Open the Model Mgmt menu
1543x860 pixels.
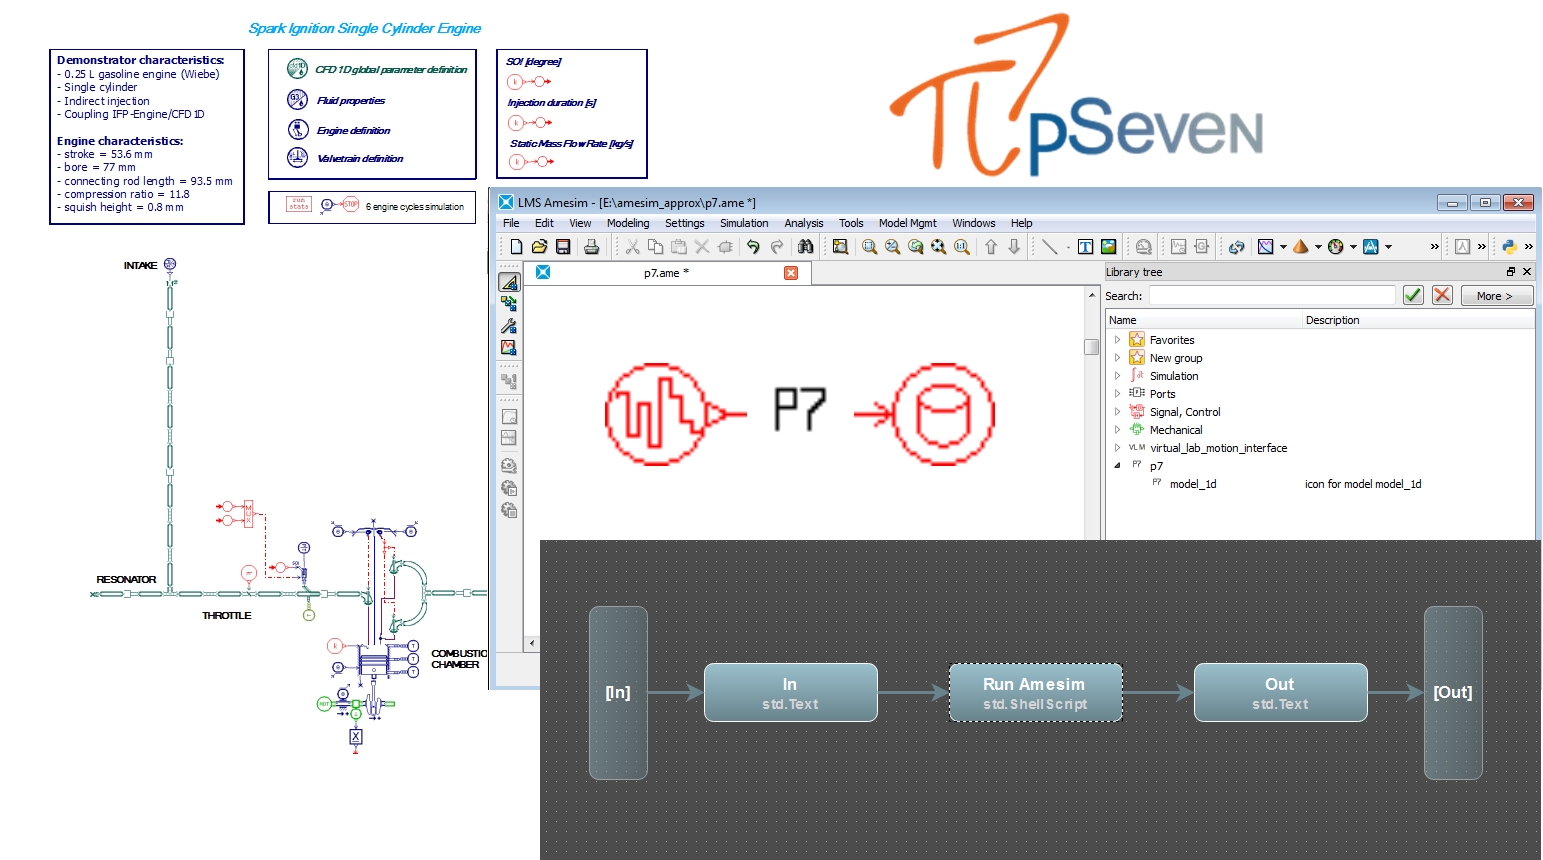tap(908, 223)
